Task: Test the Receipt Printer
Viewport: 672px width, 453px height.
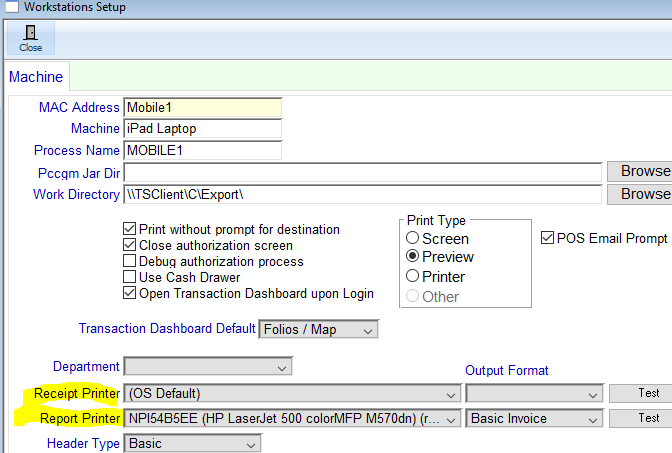Action: (x=641, y=393)
